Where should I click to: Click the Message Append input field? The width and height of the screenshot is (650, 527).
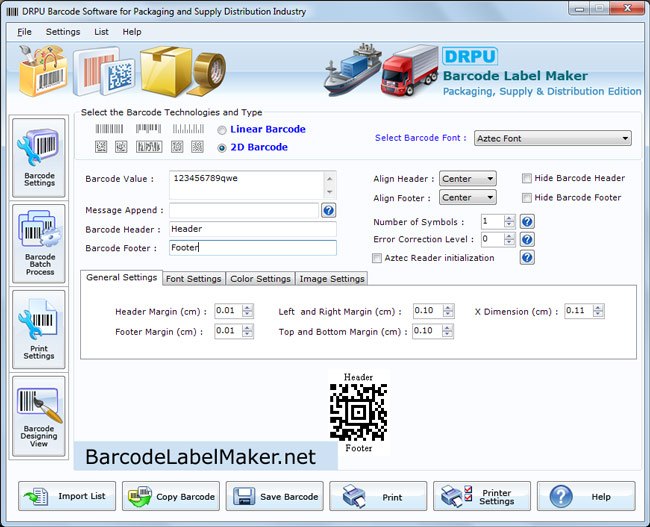244,211
